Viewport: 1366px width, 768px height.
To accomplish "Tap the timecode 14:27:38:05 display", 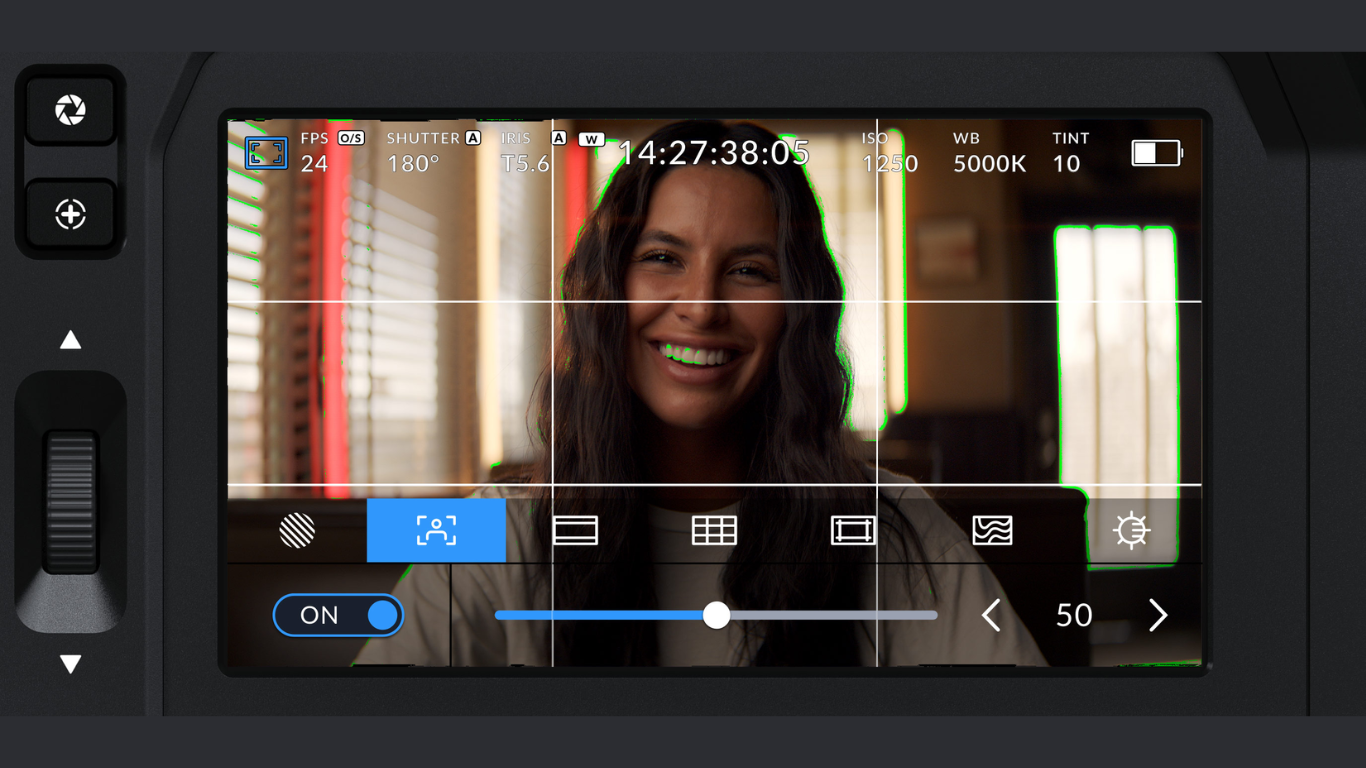I will pyautogui.click(x=714, y=153).
